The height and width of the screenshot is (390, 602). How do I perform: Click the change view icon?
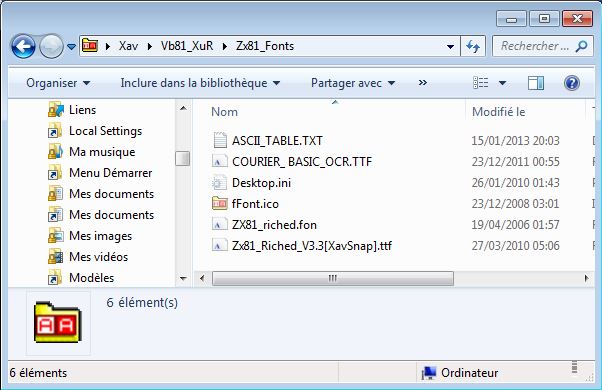(481, 83)
